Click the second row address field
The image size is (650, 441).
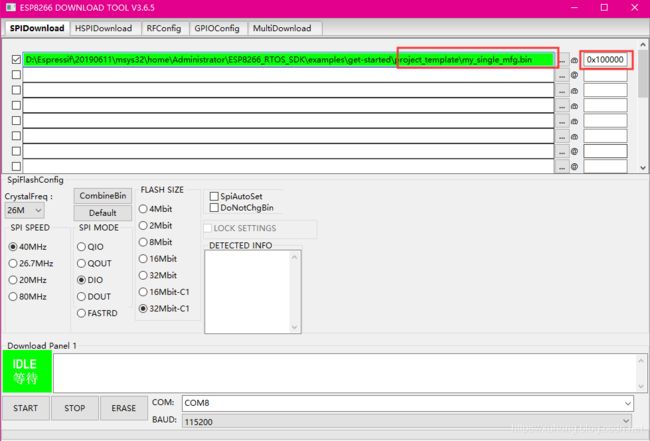click(605, 75)
